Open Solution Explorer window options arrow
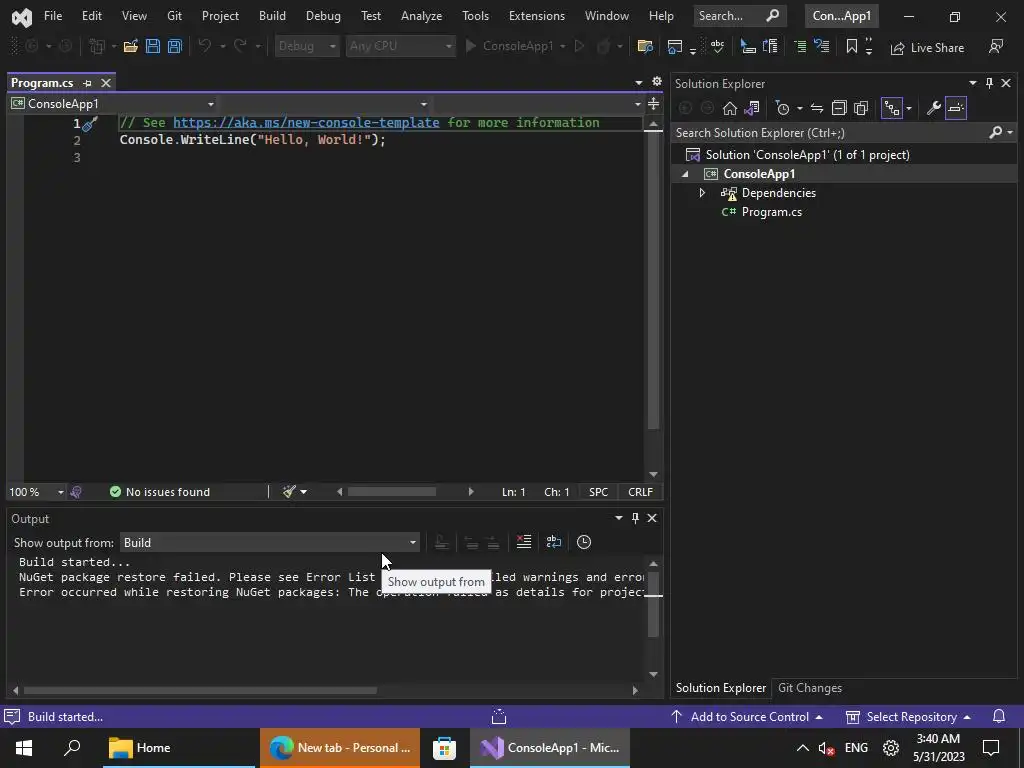The width and height of the screenshot is (1024, 768). [972, 83]
